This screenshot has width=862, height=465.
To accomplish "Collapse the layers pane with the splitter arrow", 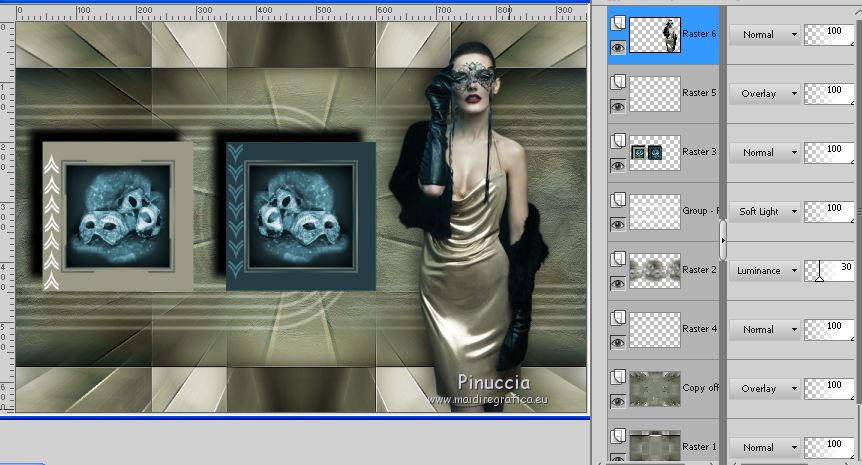I will tap(723, 240).
